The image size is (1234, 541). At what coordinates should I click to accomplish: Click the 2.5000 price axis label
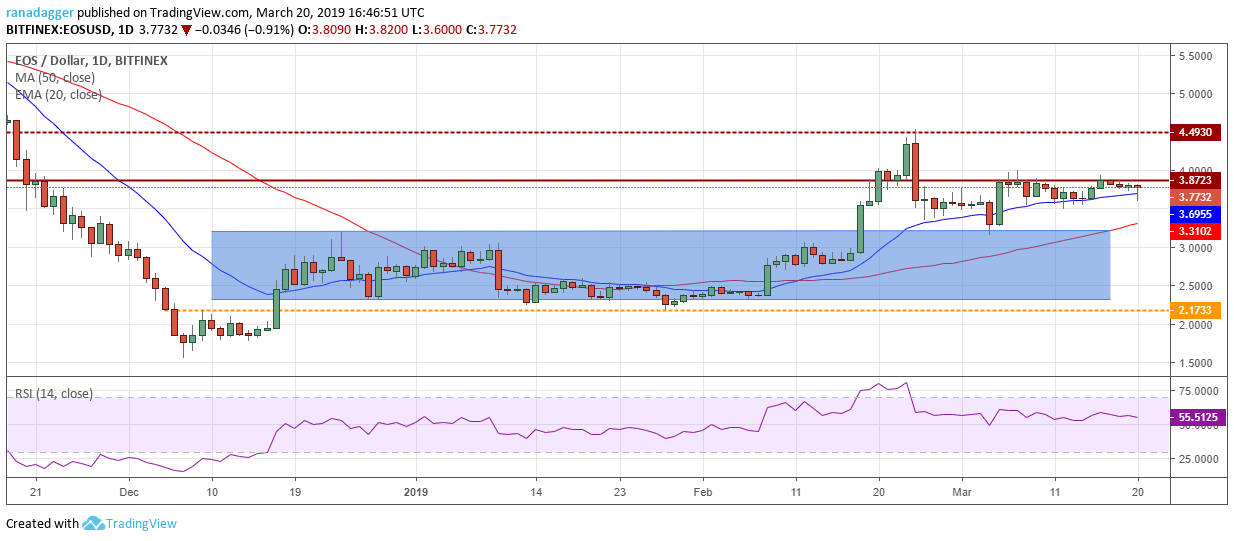tap(1194, 287)
